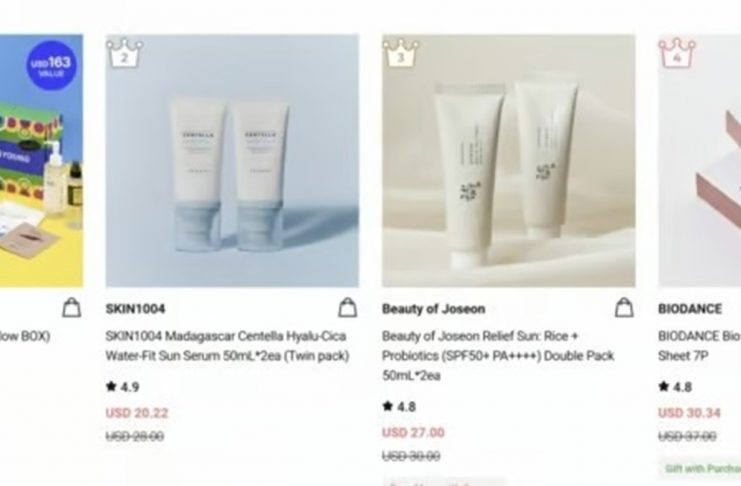
Task: Click star rating 4.8 of Beauty of Joseon
Action: [399, 407]
